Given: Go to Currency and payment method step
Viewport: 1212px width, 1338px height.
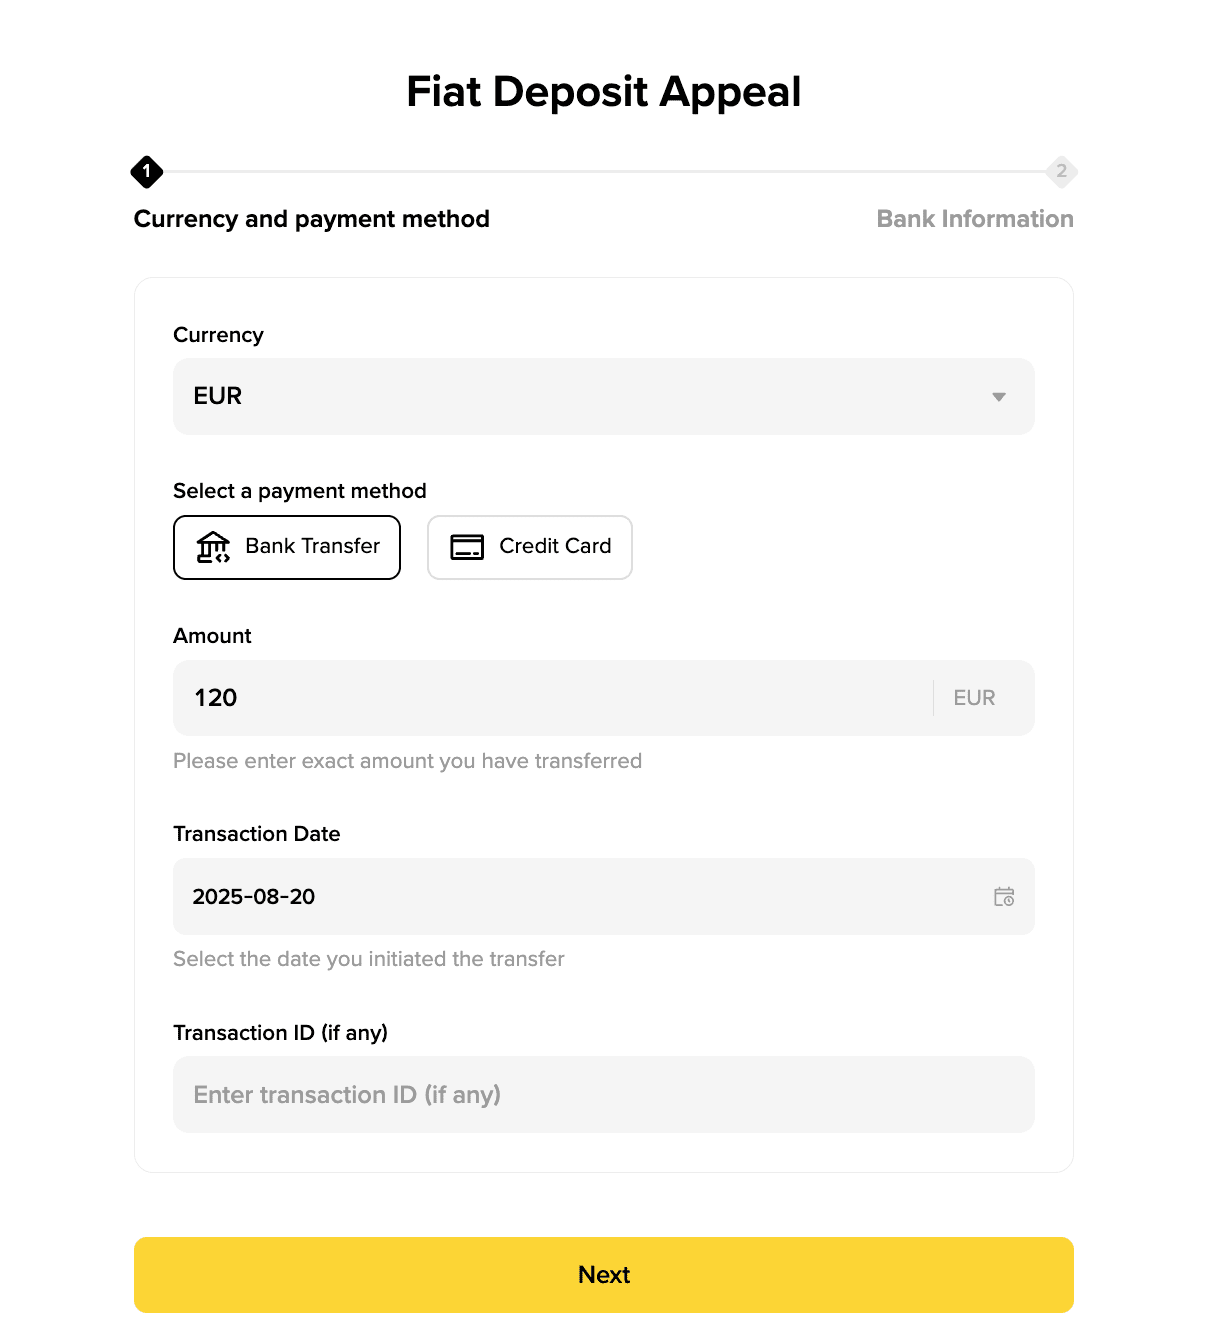Looking at the screenshot, I should click(312, 219).
